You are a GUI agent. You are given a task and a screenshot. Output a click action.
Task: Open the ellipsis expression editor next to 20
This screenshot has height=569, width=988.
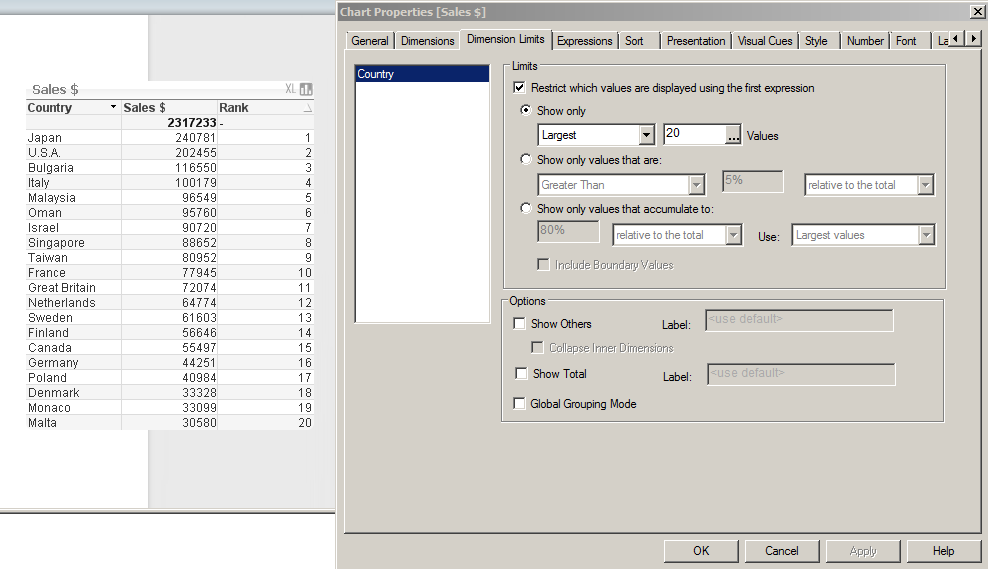[733, 135]
